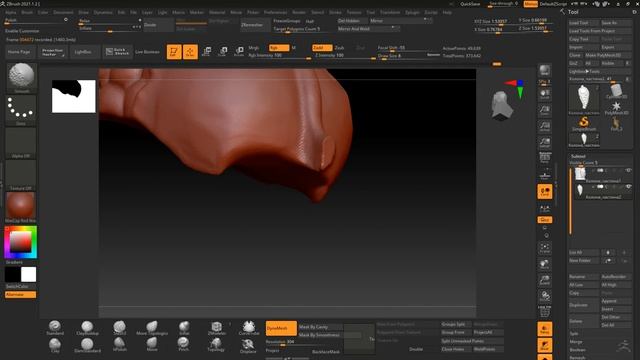
Task: Select the Clay brush icon
Action: coord(55,345)
